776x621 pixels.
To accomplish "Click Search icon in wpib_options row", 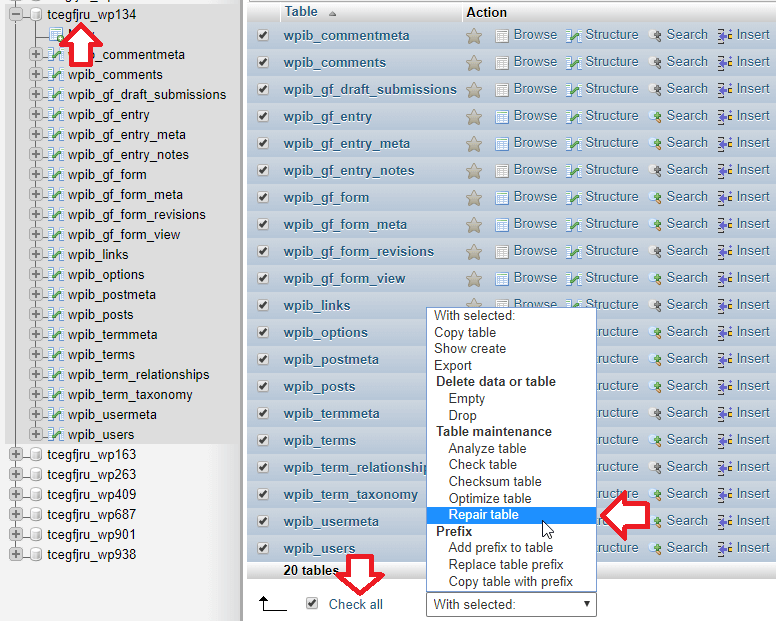I will (655, 333).
